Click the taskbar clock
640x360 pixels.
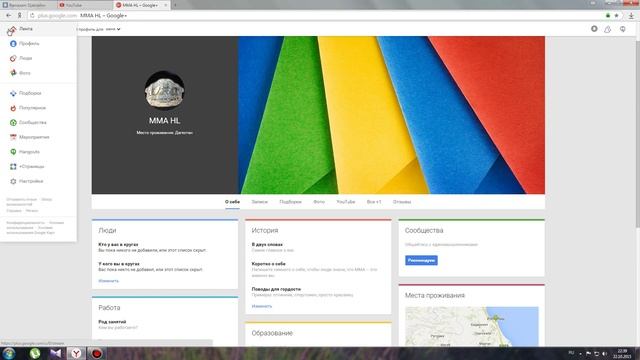[622, 353]
